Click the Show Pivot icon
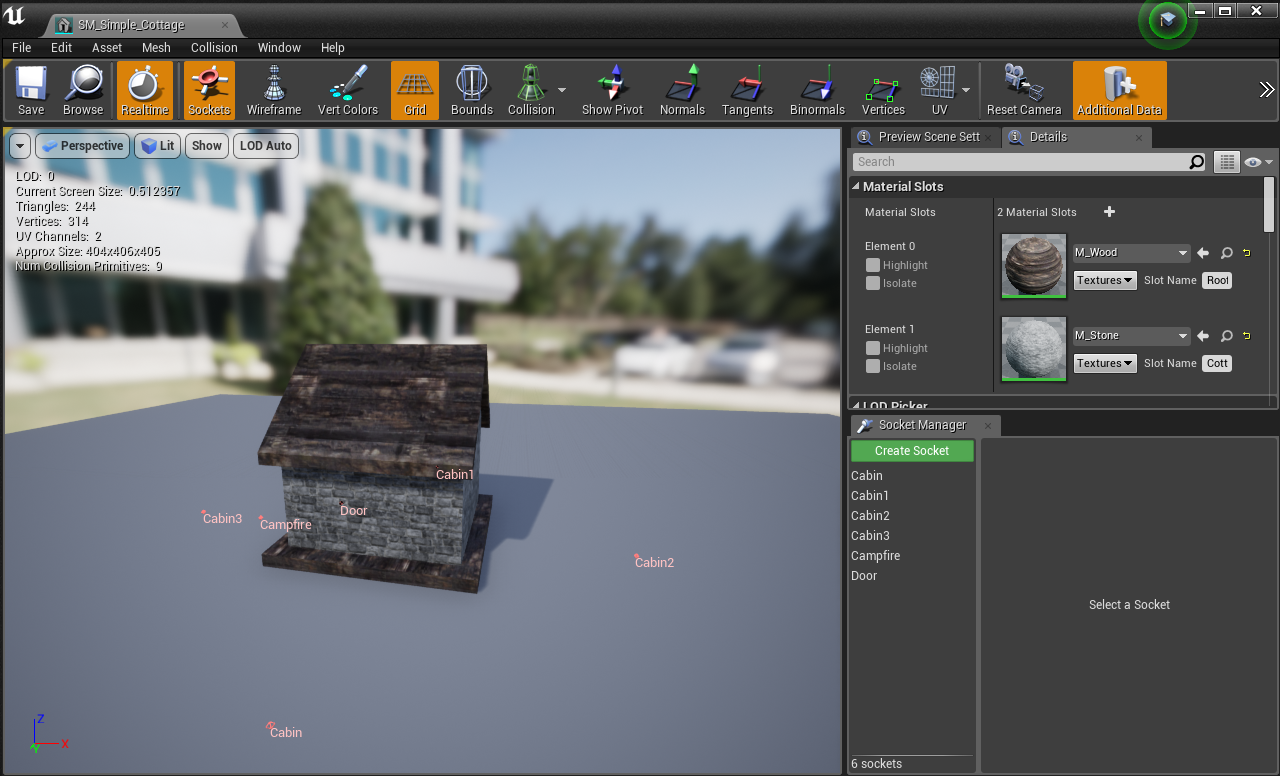The width and height of the screenshot is (1280, 776). [612, 90]
